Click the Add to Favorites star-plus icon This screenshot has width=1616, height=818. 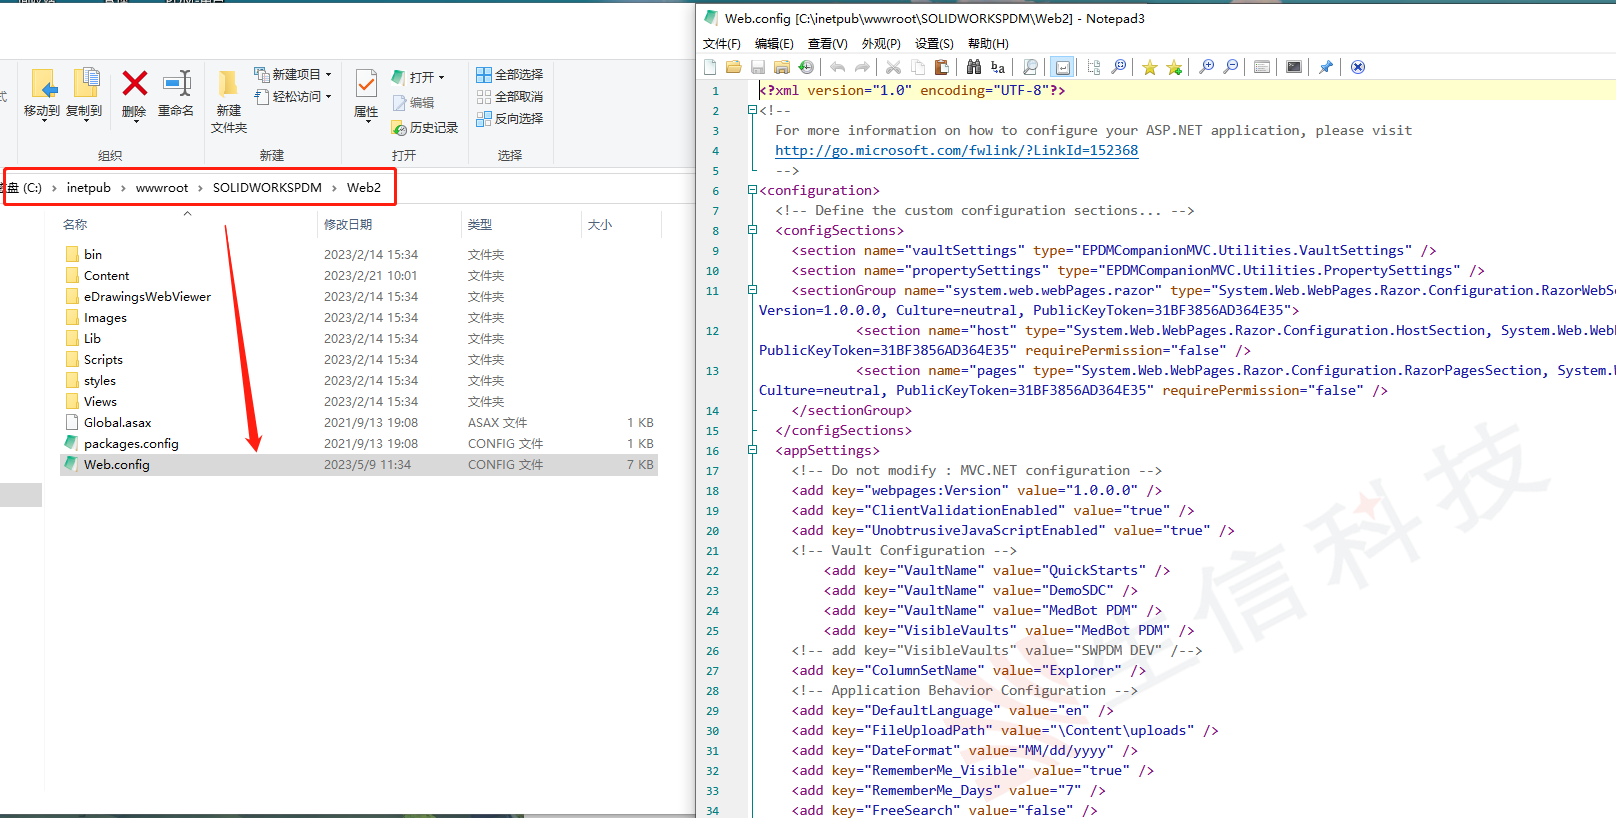1174,67
